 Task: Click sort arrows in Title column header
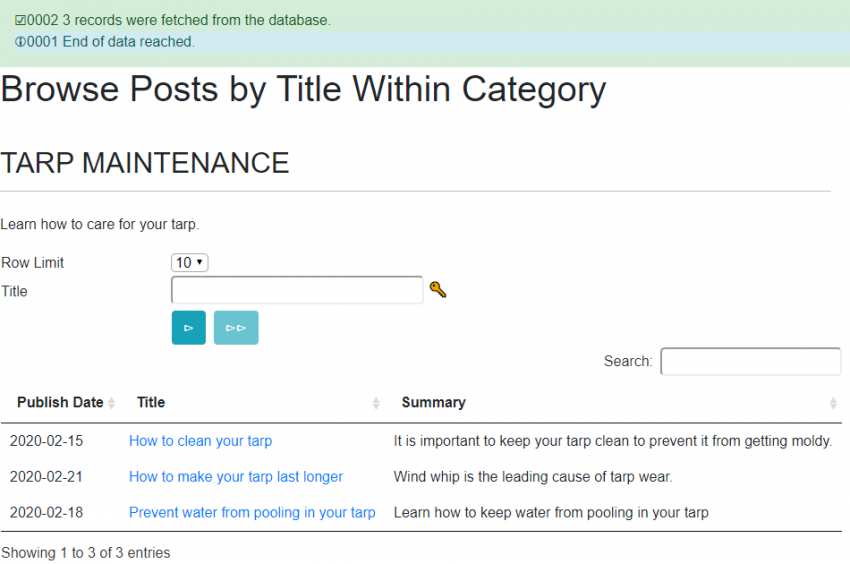[x=376, y=403]
